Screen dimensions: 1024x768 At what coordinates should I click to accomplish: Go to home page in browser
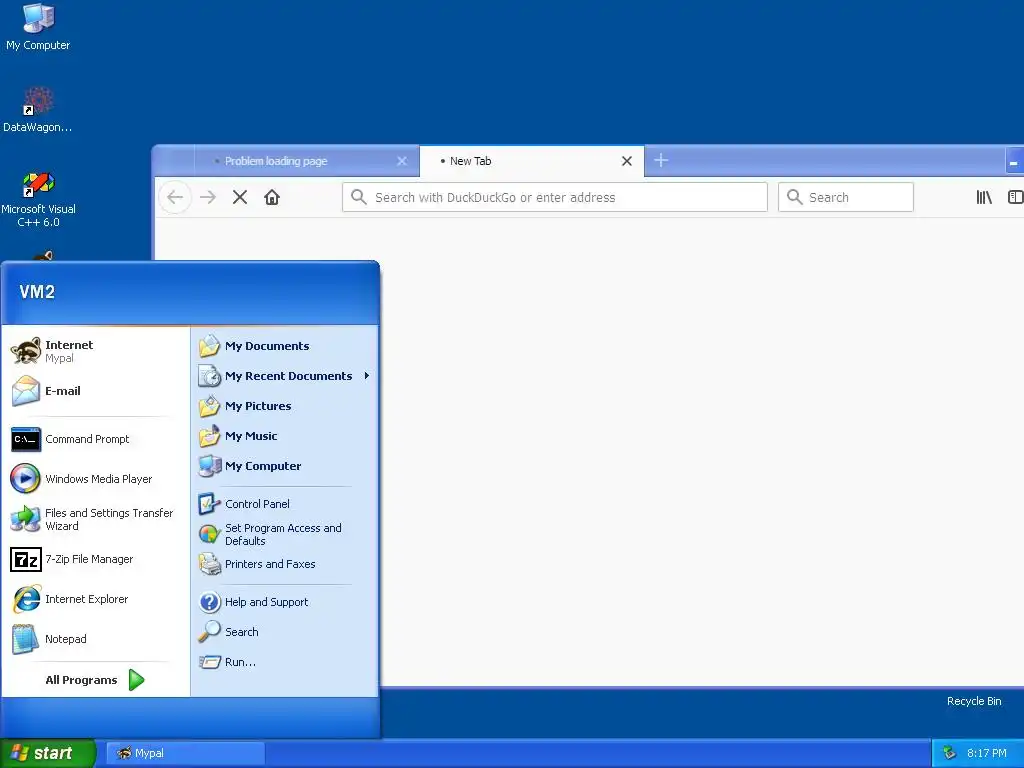(272, 197)
